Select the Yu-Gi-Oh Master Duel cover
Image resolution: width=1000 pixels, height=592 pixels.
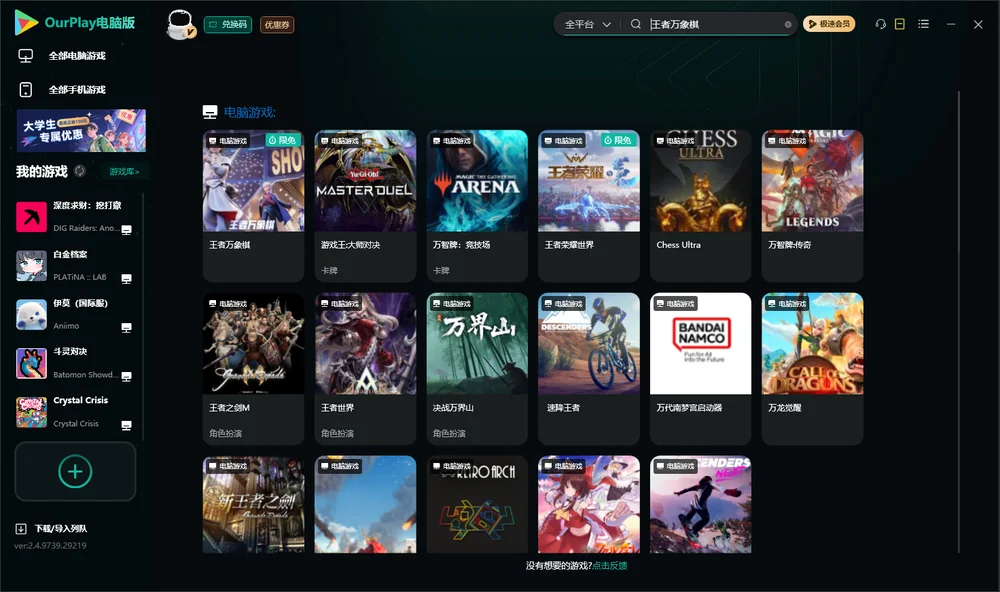365,181
